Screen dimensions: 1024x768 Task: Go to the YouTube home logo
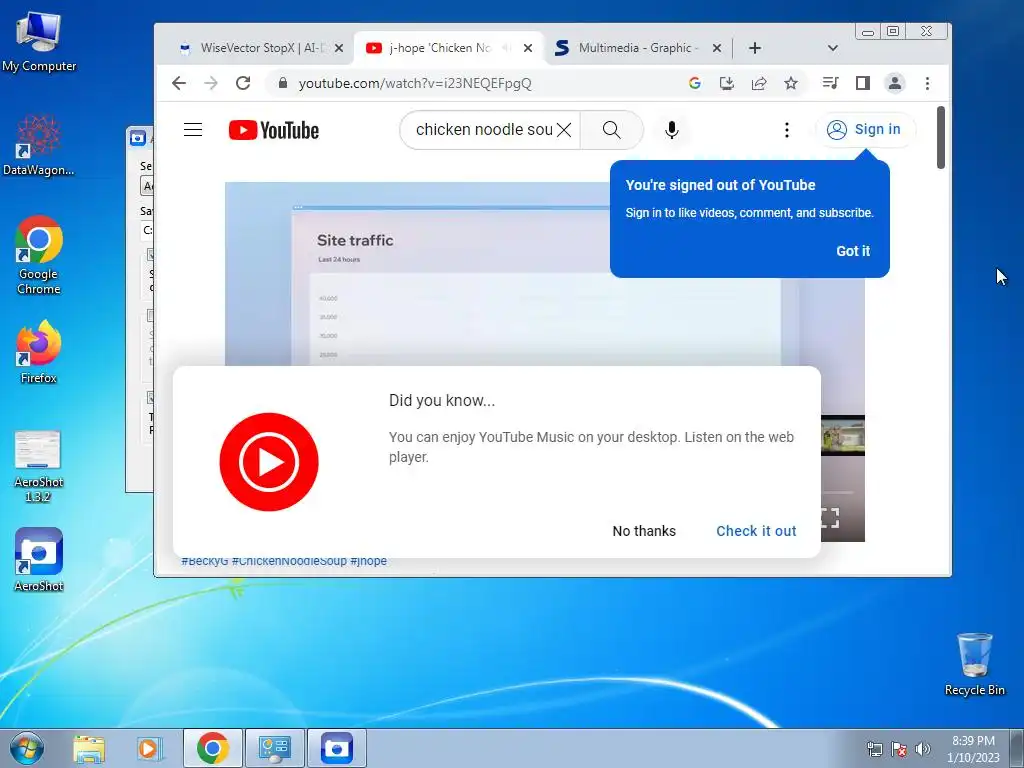pyautogui.click(x=274, y=131)
